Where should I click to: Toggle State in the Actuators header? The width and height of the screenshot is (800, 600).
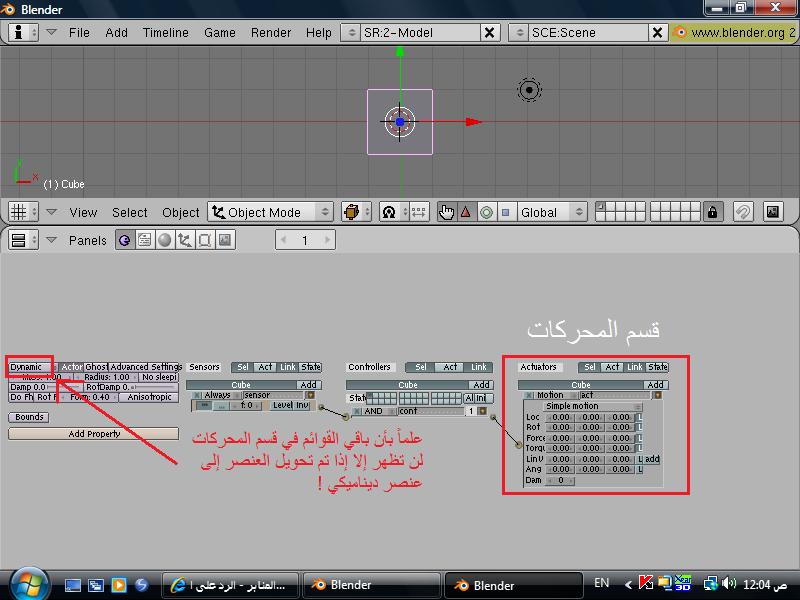click(658, 367)
